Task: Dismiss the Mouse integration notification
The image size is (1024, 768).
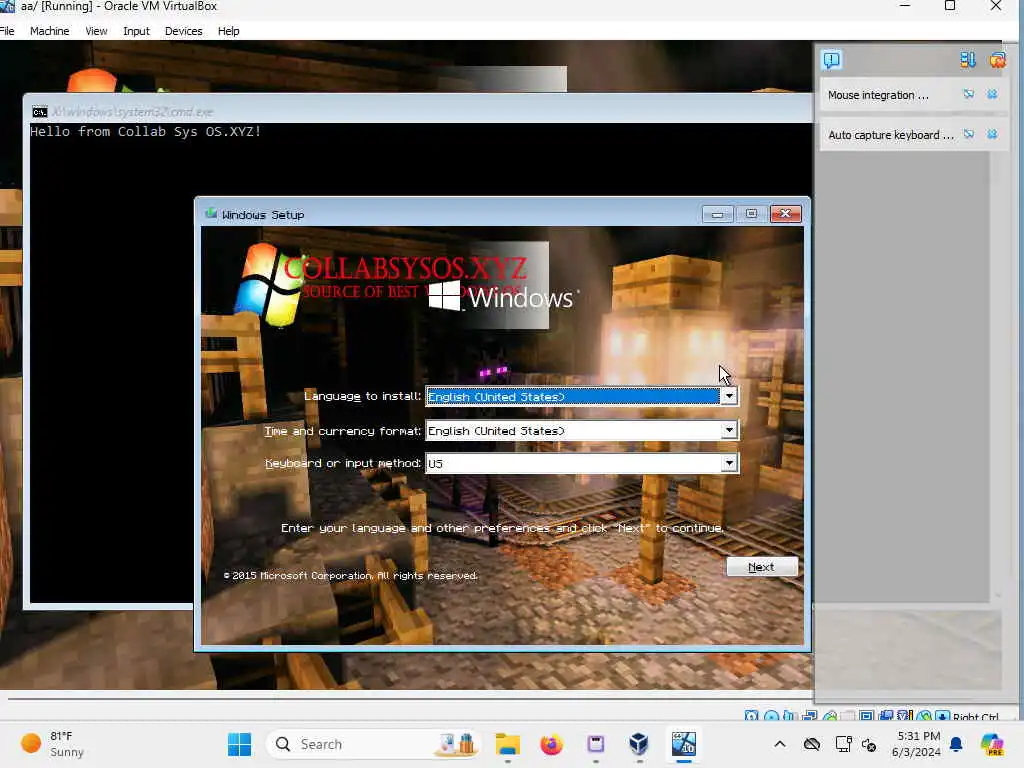Action: pos(992,95)
